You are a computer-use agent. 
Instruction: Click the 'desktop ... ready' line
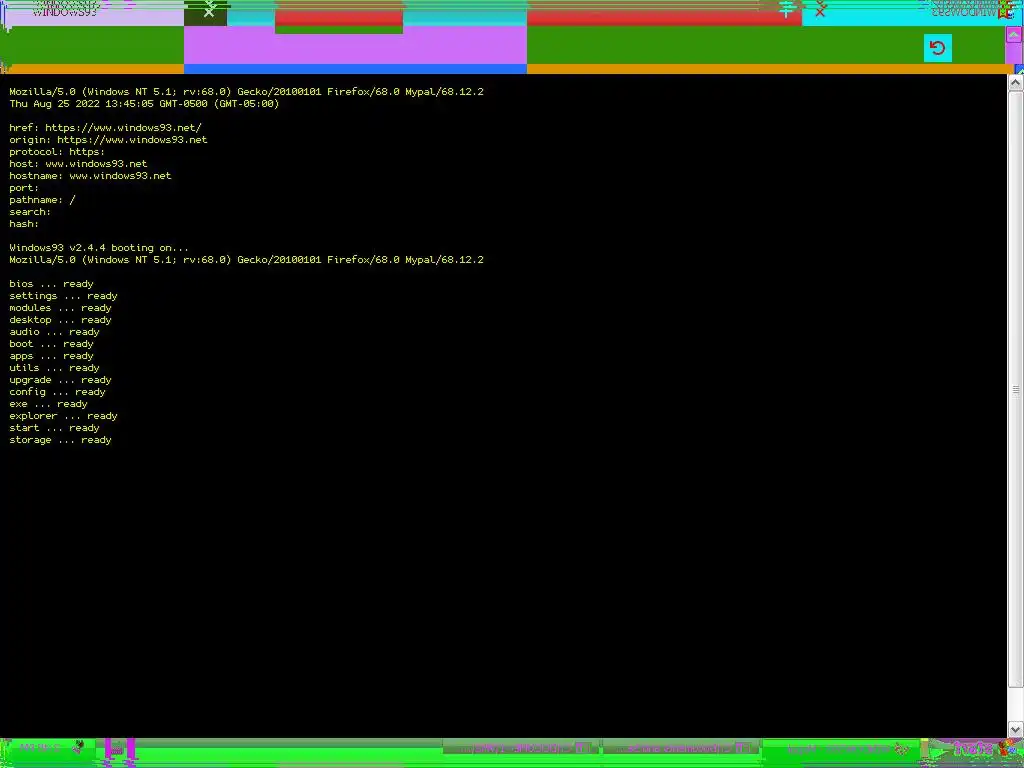pyautogui.click(x=60, y=320)
